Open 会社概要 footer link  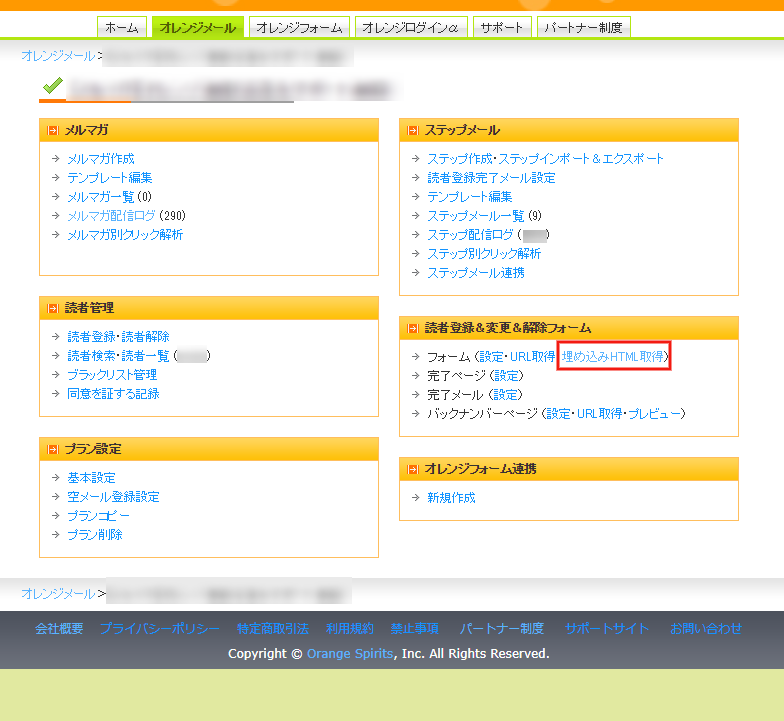coord(59,628)
